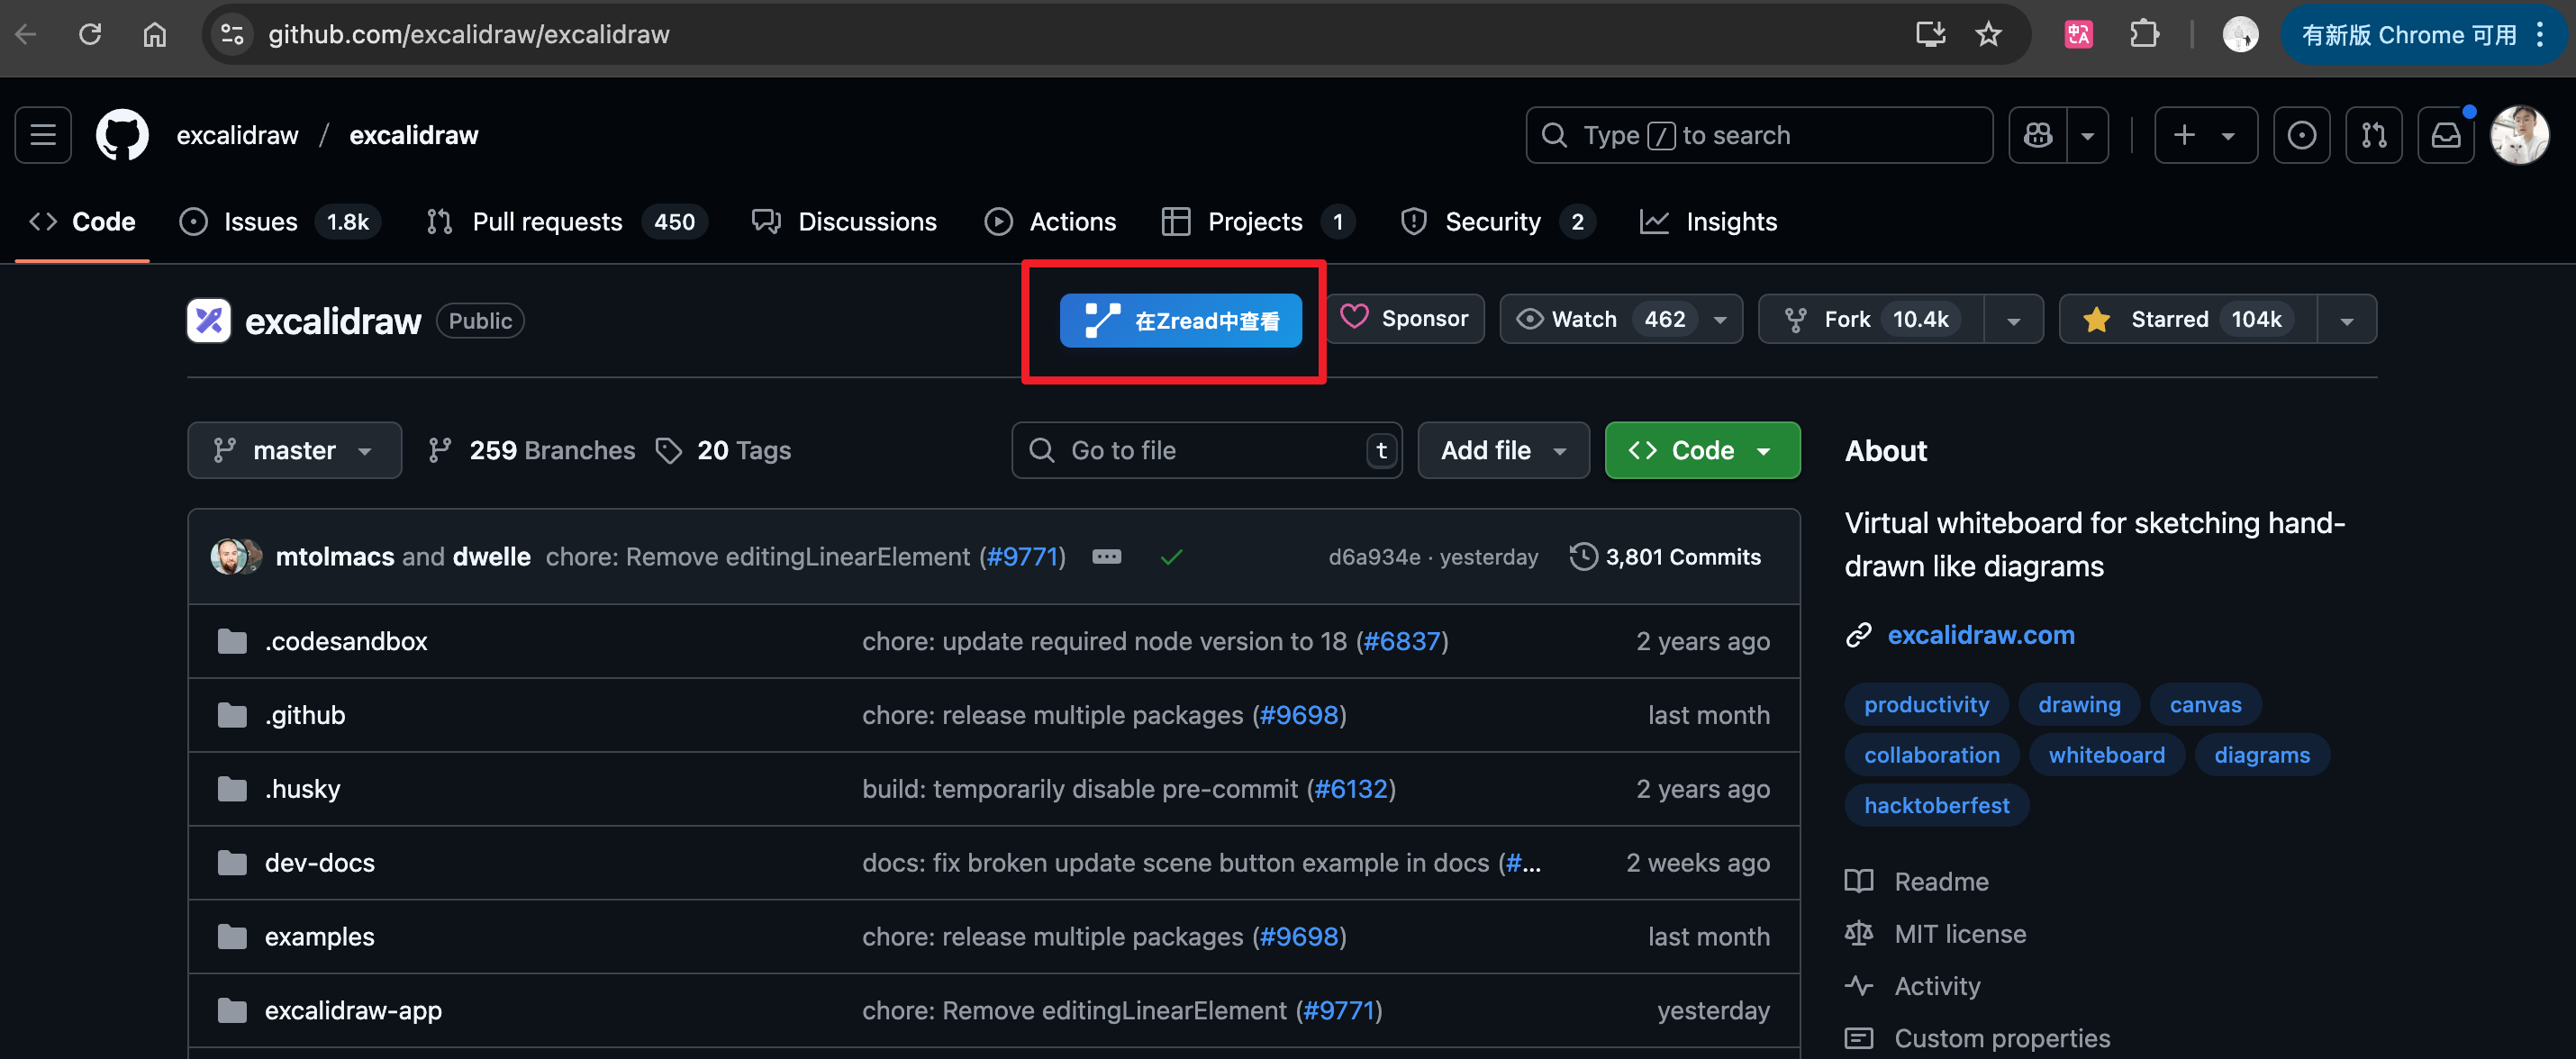Image resolution: width=2576 pixels, height=1059 pixels.
Task: Expand commit message ellipsis button
Action: (x=1106, y=557)
